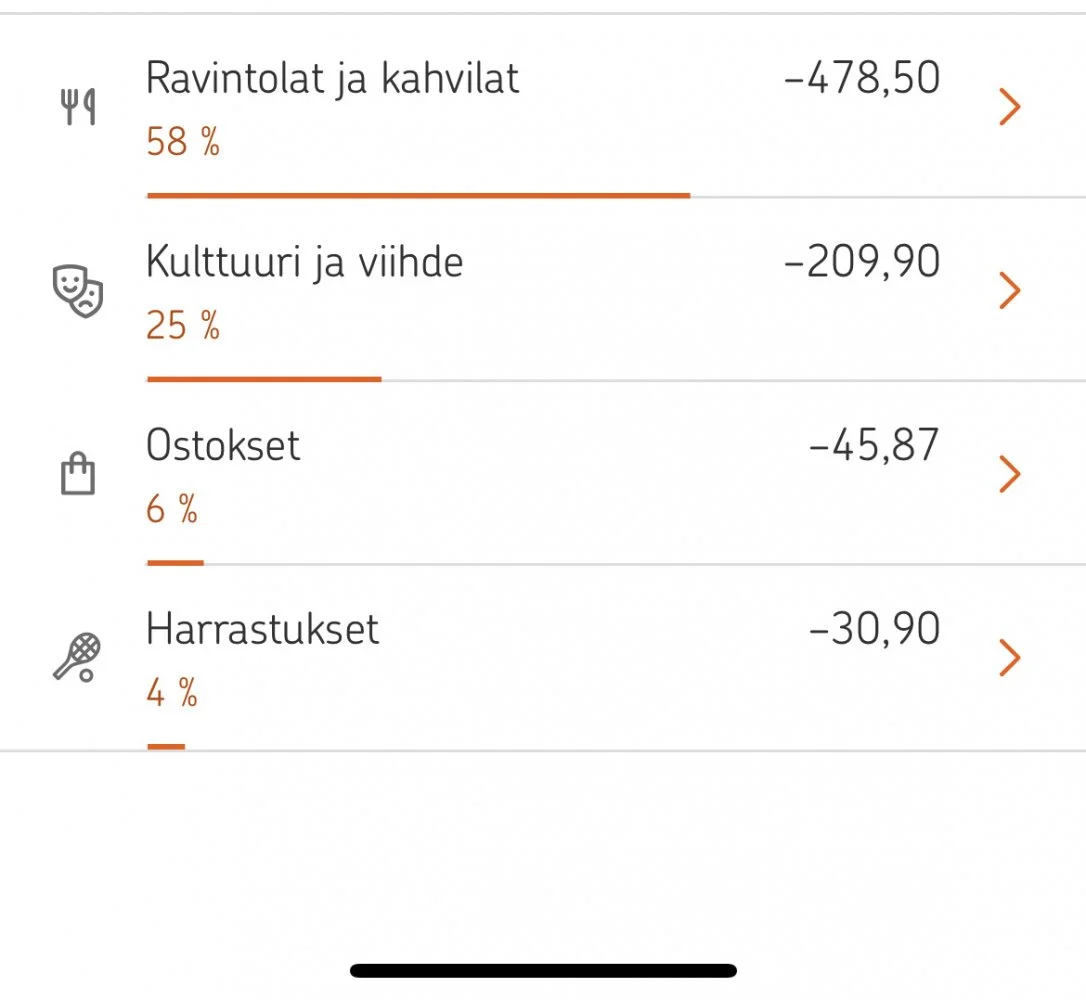
Task: Tap the theater masks culture icon
Action: 78,291
